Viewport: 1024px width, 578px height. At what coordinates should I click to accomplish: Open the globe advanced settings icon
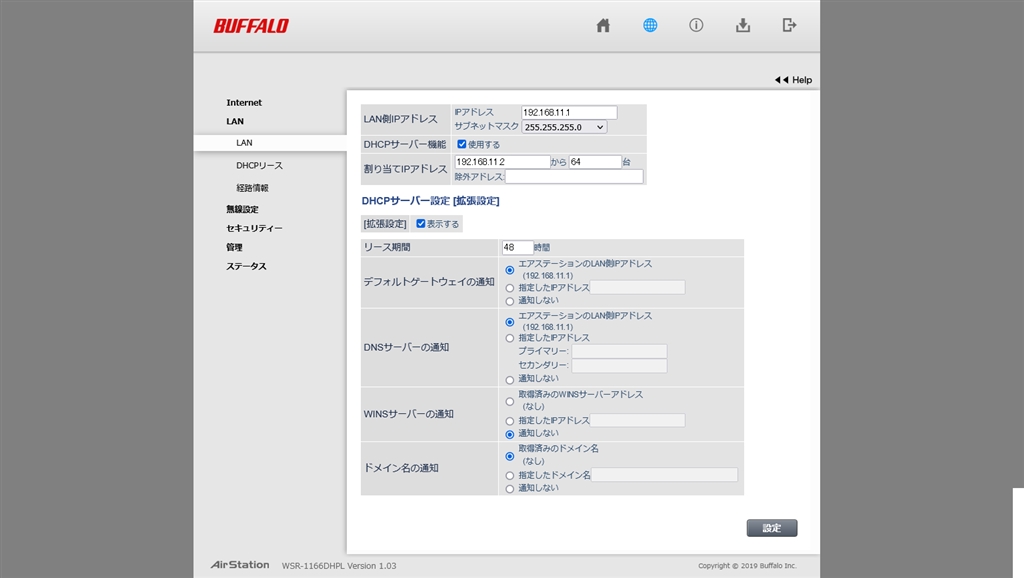650,25
